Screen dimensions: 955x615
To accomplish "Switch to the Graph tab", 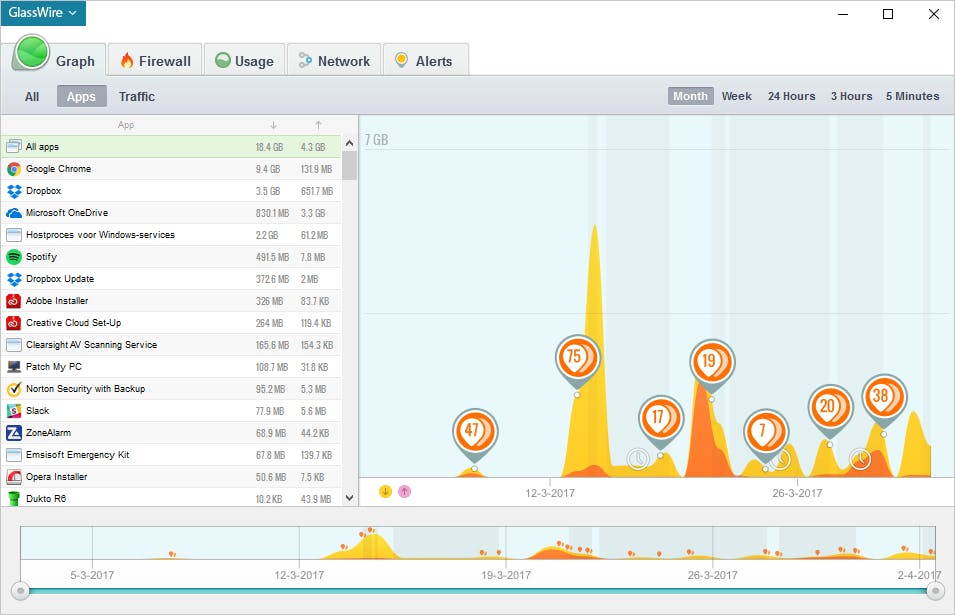I will [x=58, y=60].
